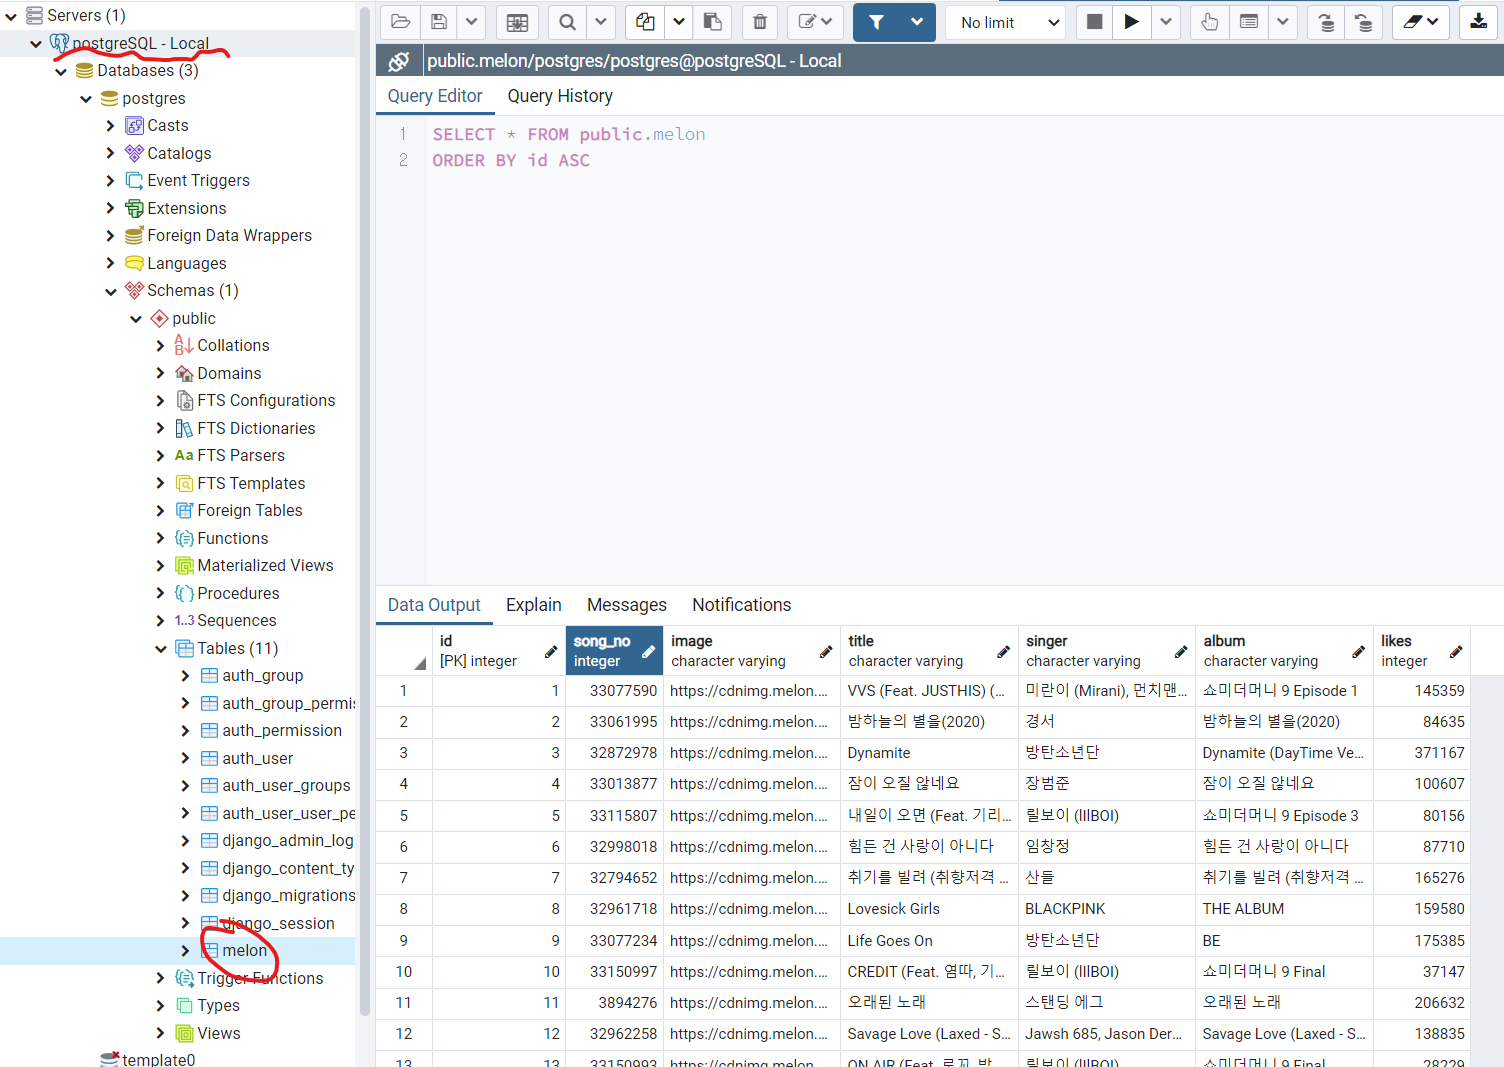Select the Materialized Views tree item

tap(265, 566)
